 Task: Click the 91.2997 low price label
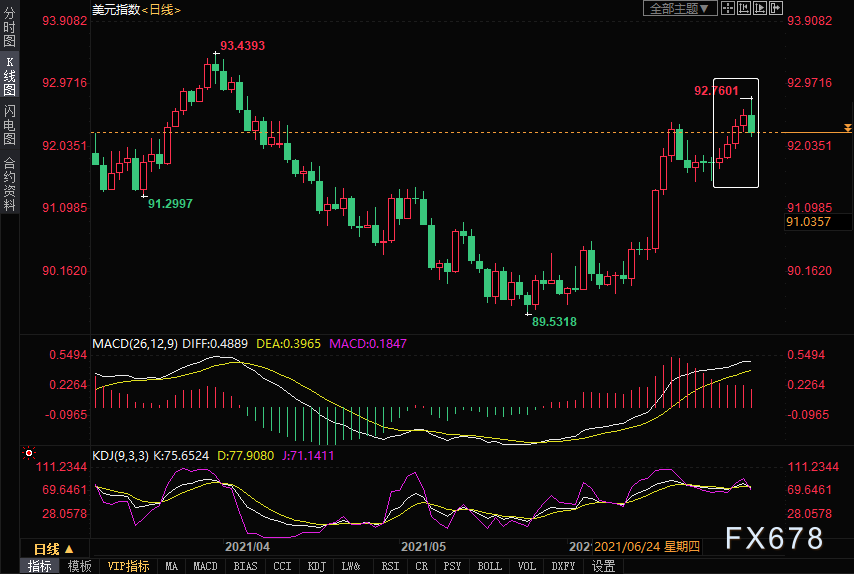pyautogui.click(x=170, y=204)
